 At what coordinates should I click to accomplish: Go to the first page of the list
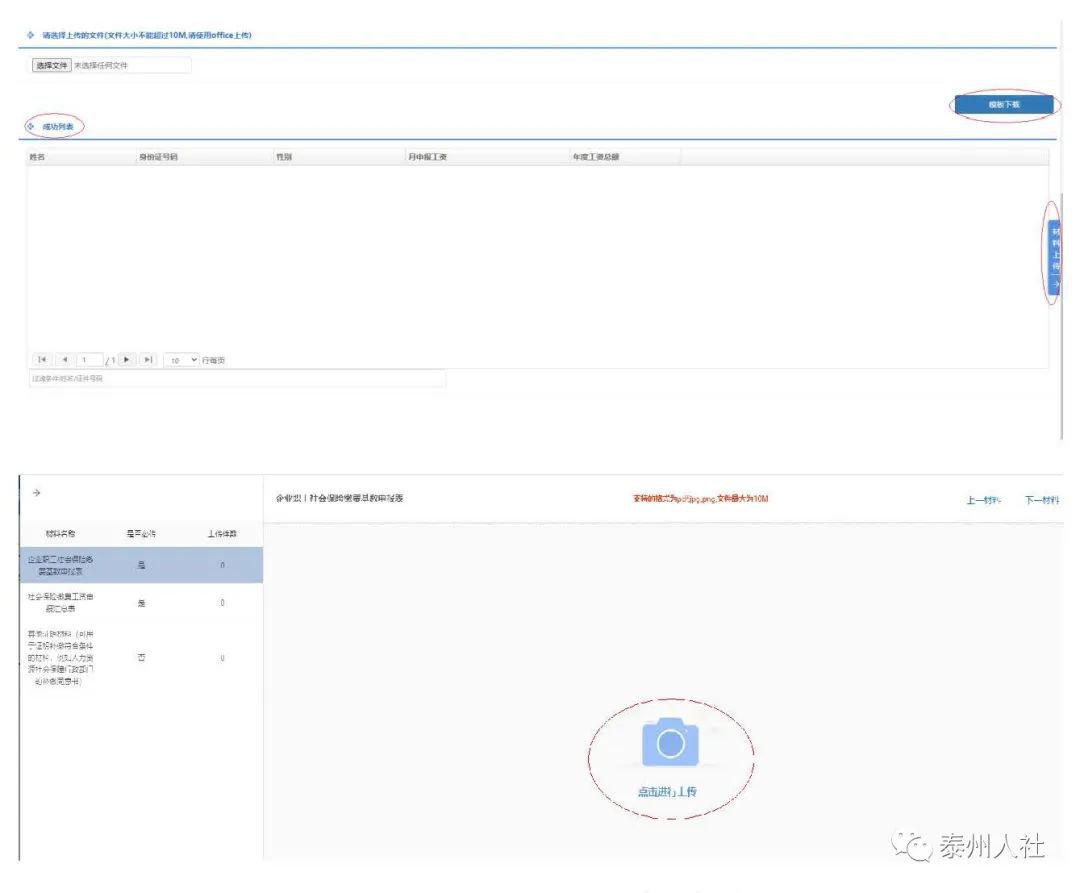(x=42, y=359)
